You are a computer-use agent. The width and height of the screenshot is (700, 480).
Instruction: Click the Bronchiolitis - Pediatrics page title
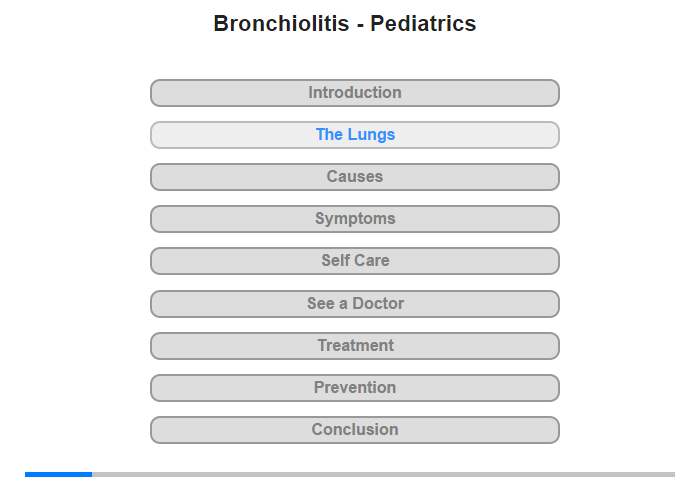(345, 24)
